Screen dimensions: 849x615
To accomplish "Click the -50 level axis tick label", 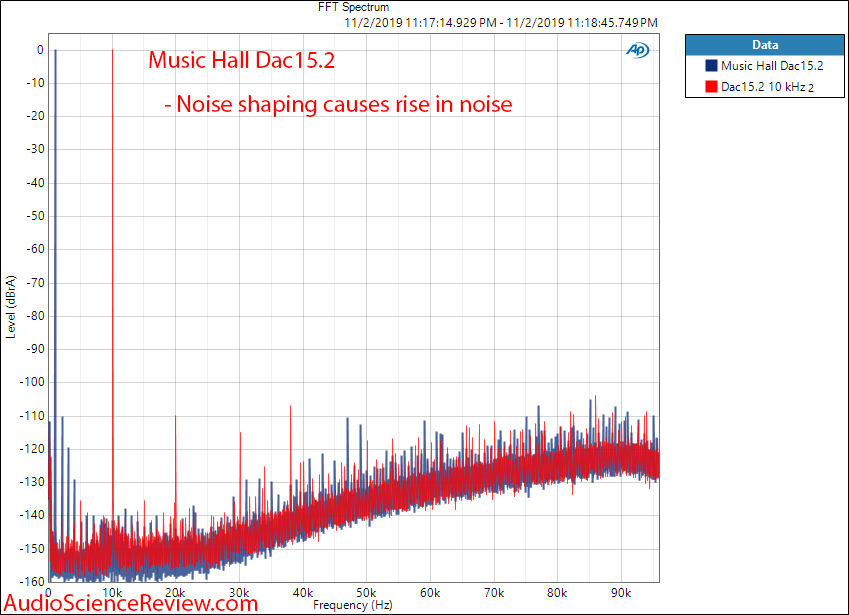I will coord(35,215).
